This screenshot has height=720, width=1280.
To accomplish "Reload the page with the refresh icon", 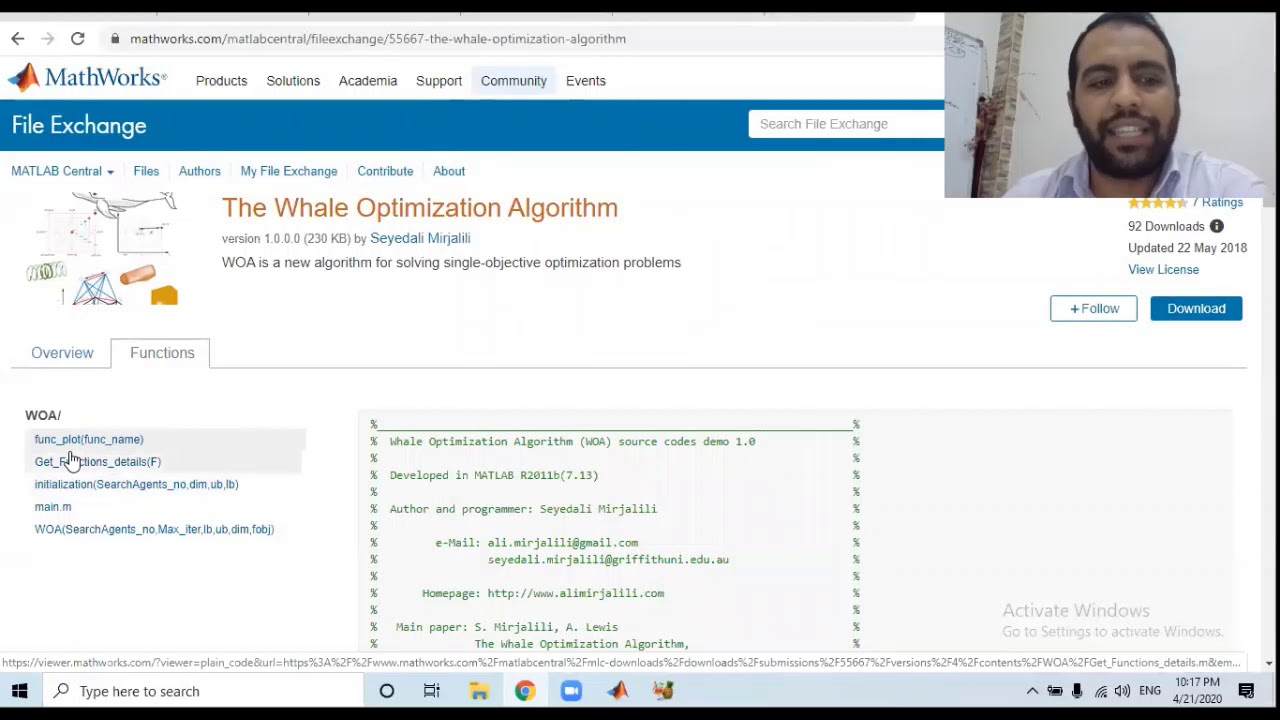I will coord(77,39).
